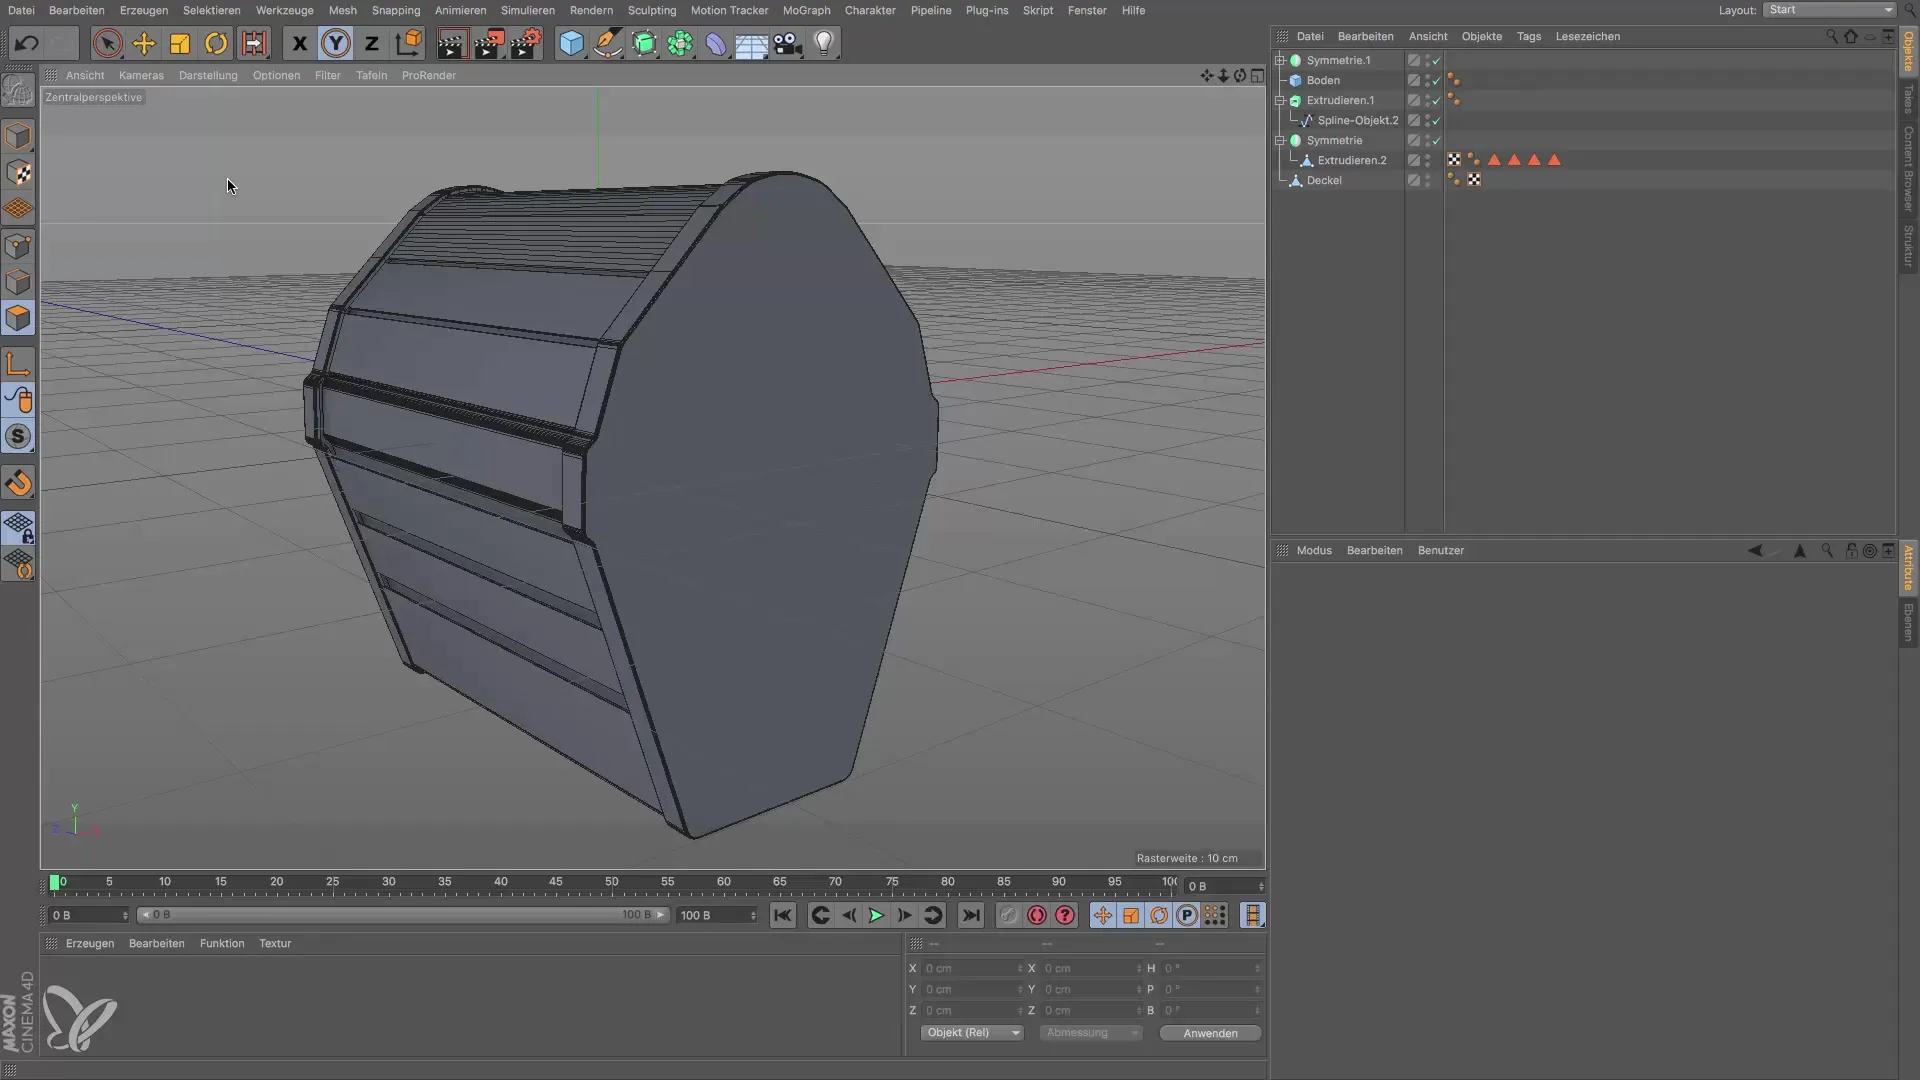This screenshot has height=1080, width=1920.
Task: Toggle Symmetrie.1 enabled checkmark
Action: [1437, 60]
